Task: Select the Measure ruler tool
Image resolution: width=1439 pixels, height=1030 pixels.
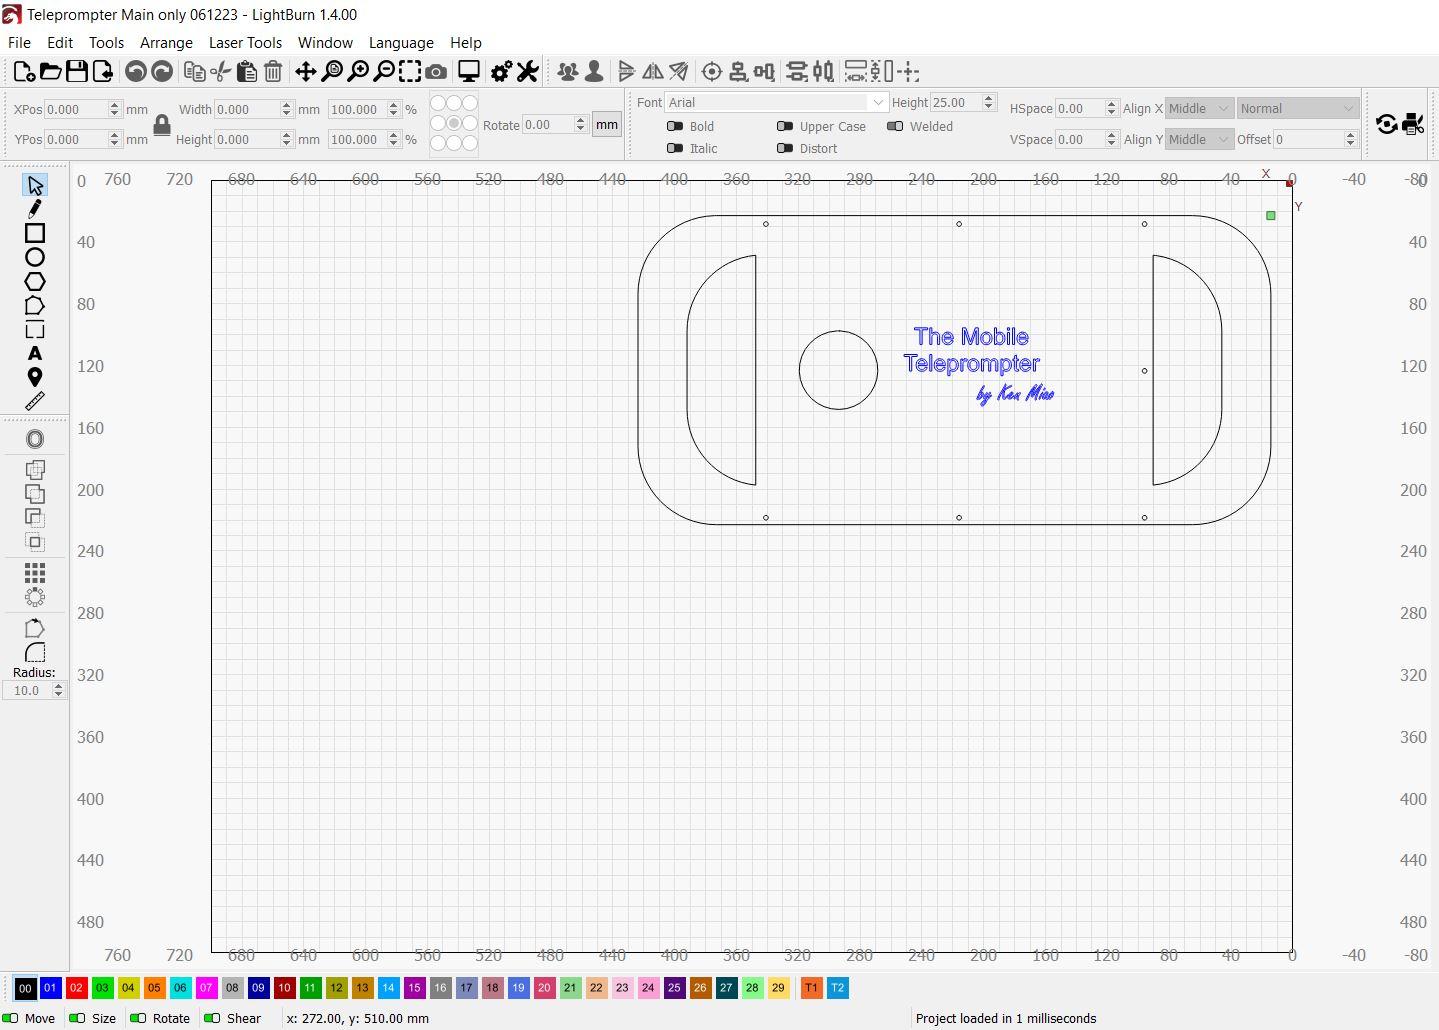Action: tap(35, 401)
